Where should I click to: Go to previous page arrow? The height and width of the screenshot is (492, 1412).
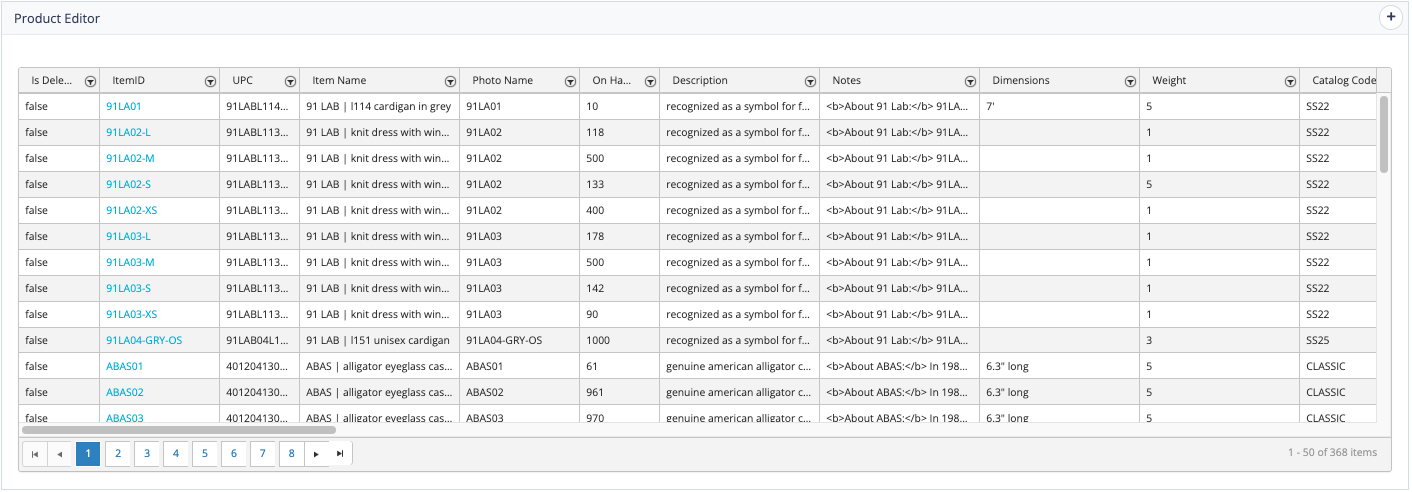[59, 454]
